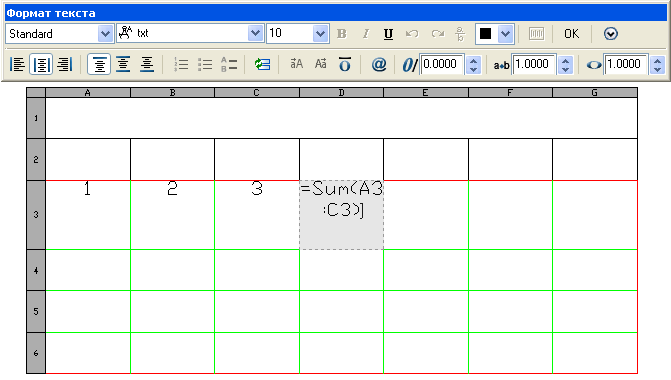Click the Insert Field icon
This screenshot has height=380, width=671.
[x=262, y=65]
